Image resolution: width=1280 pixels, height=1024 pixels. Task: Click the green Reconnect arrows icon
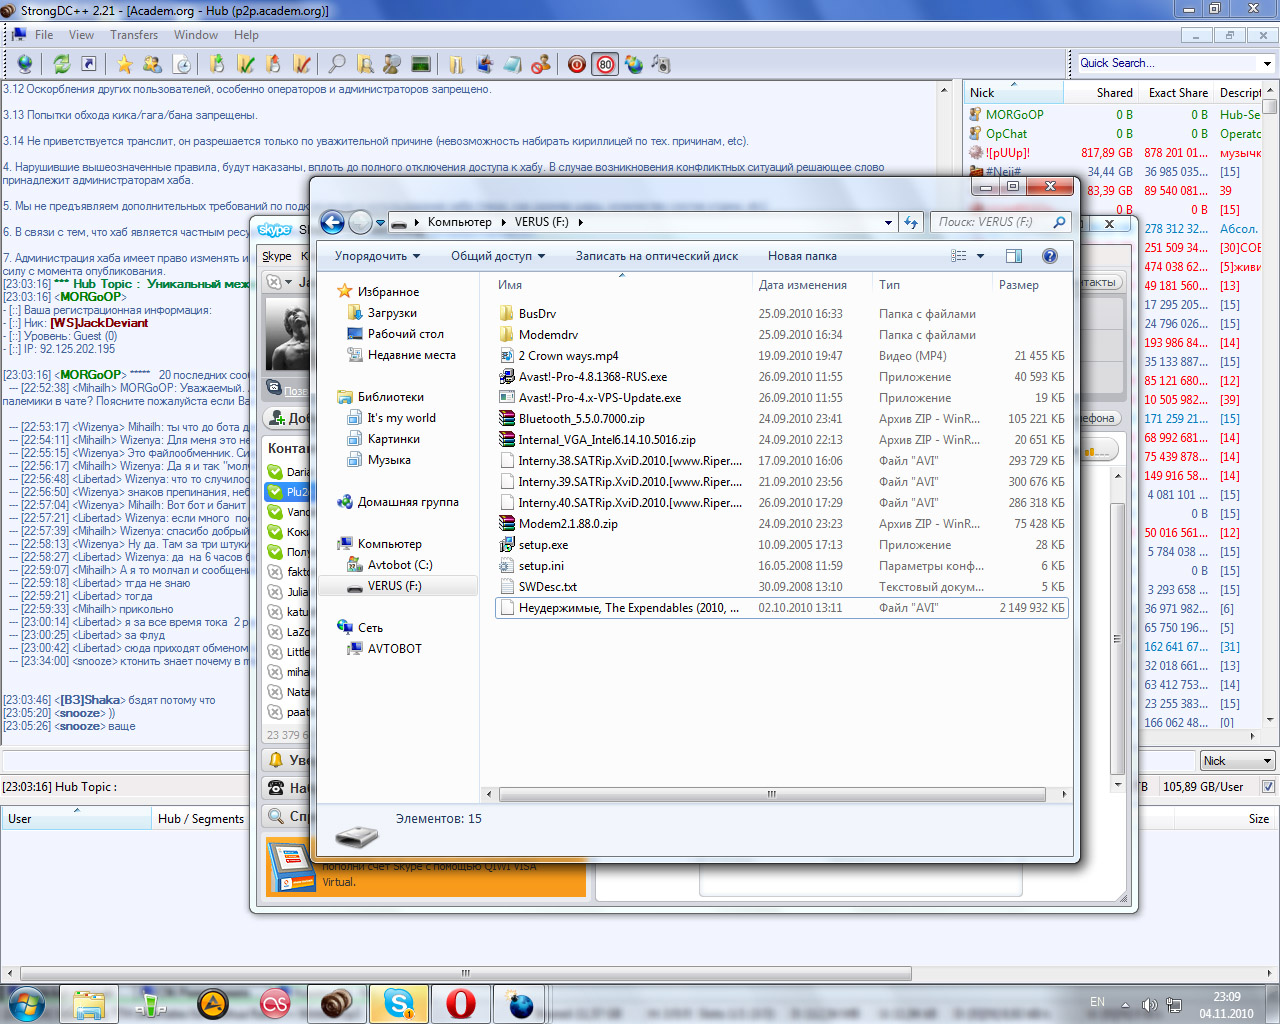coord(62,64)
